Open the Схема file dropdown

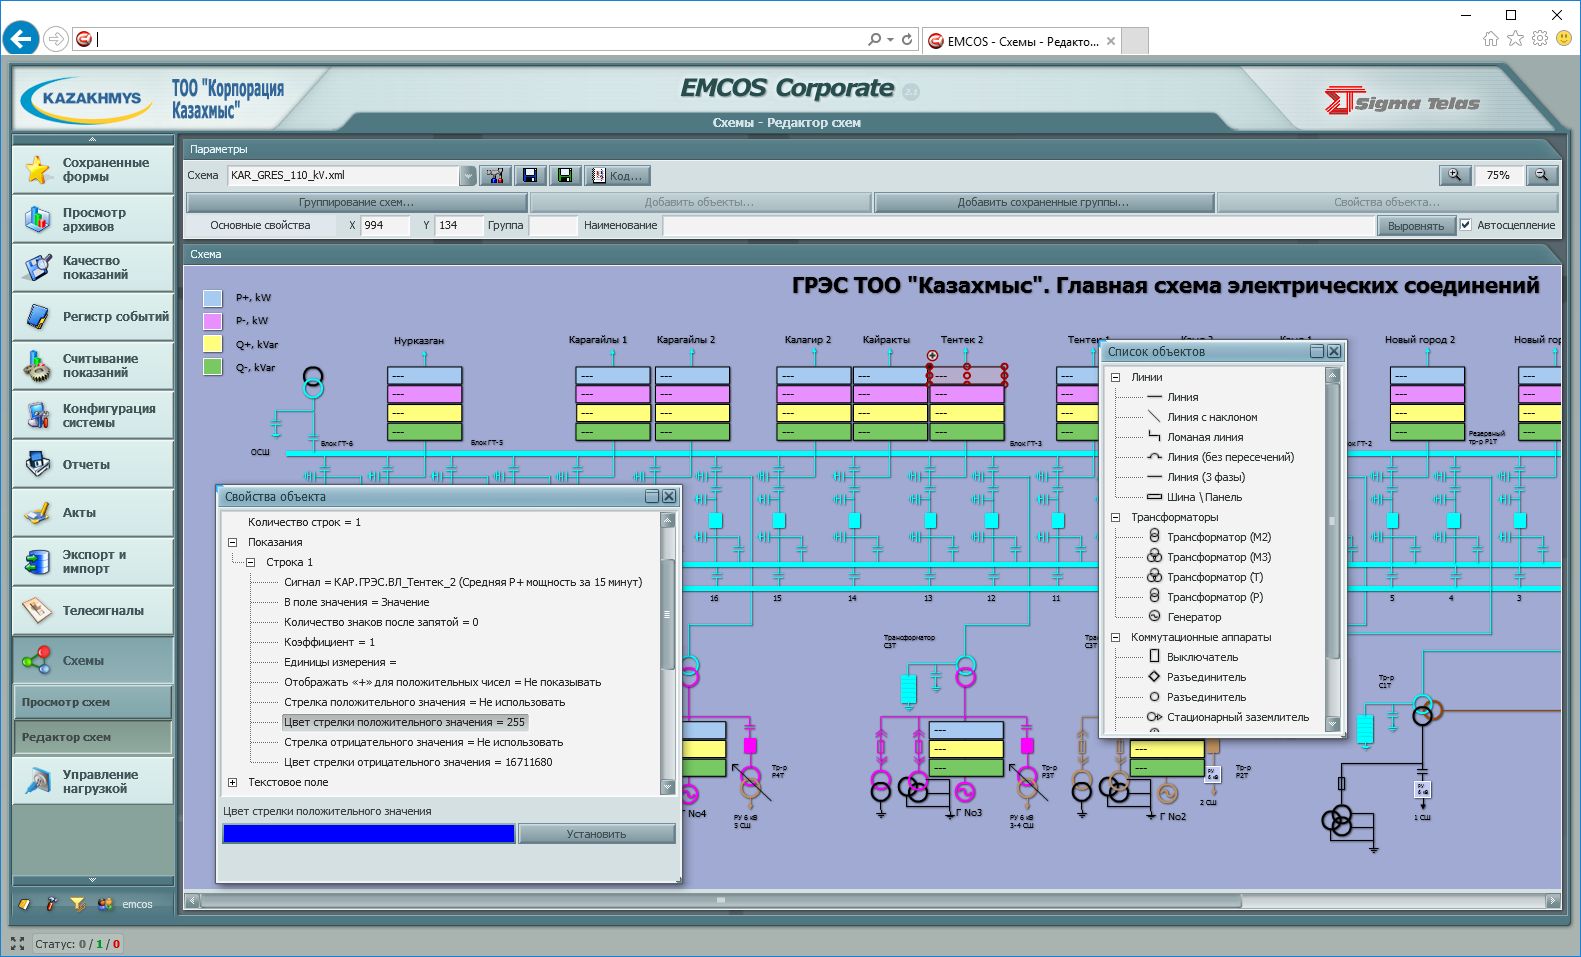pyautogui.click(x=468, y=175)
